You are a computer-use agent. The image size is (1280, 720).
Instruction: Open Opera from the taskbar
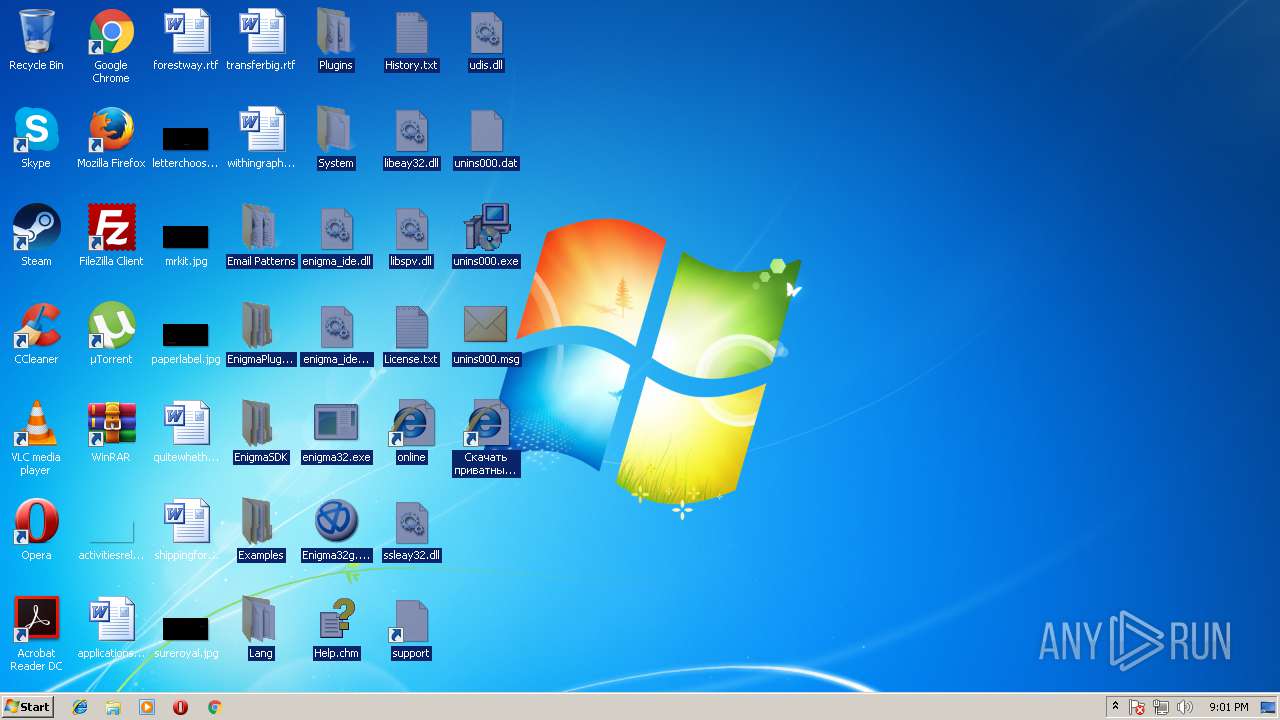click(181, 707)
